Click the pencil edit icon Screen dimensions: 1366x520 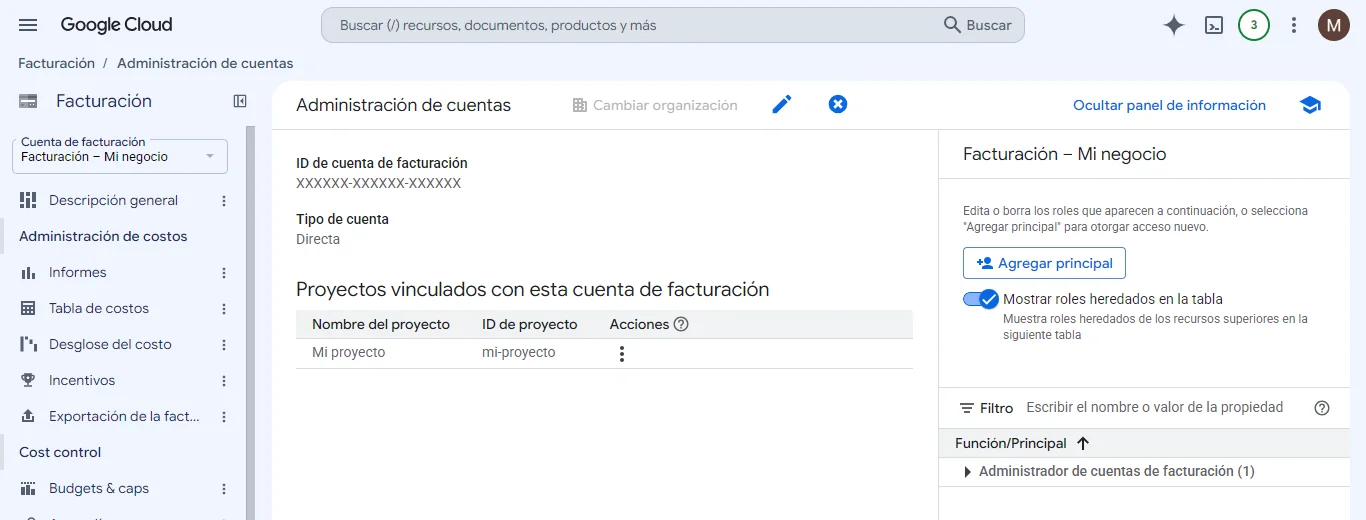coord(782,104)
